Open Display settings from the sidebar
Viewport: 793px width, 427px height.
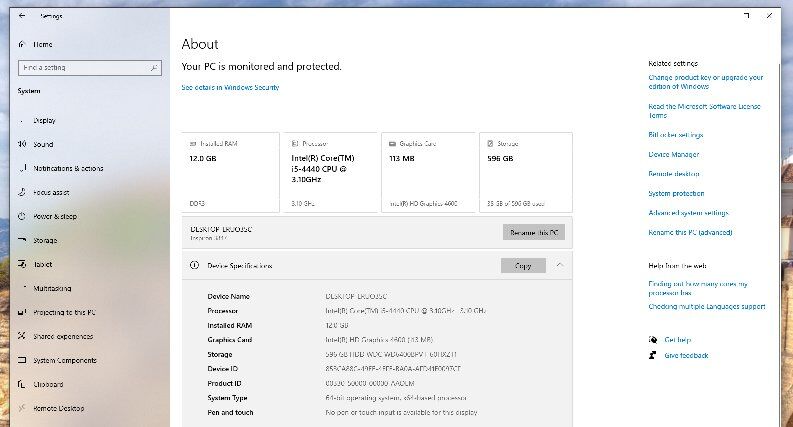coord(44,120)
